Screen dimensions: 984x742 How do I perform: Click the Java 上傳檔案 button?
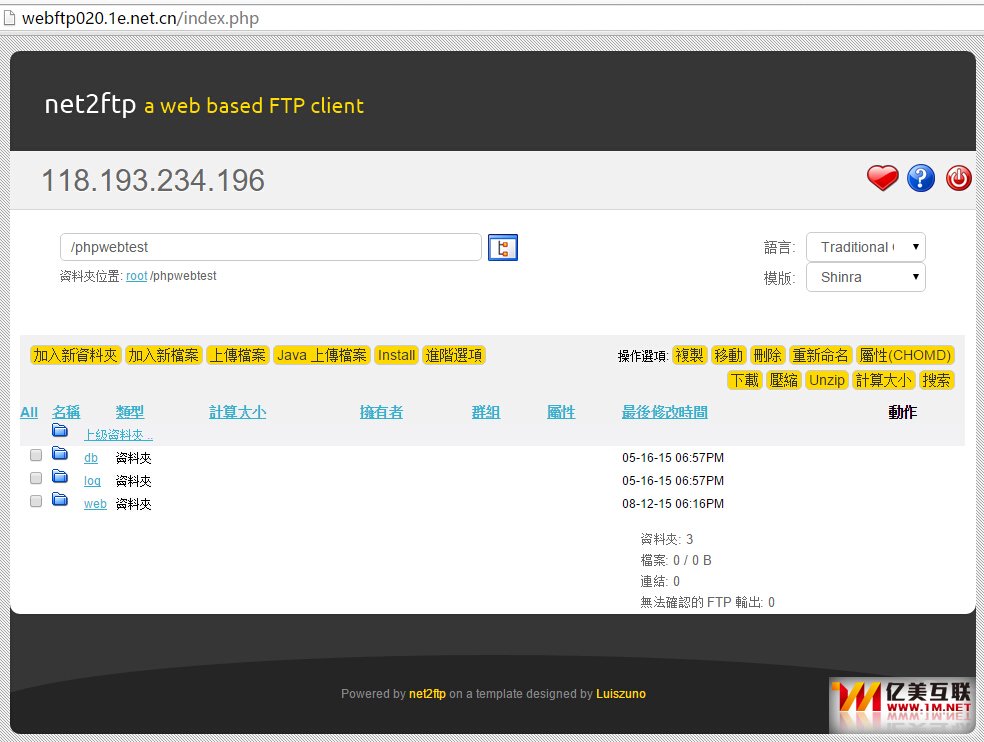(322, 355)
